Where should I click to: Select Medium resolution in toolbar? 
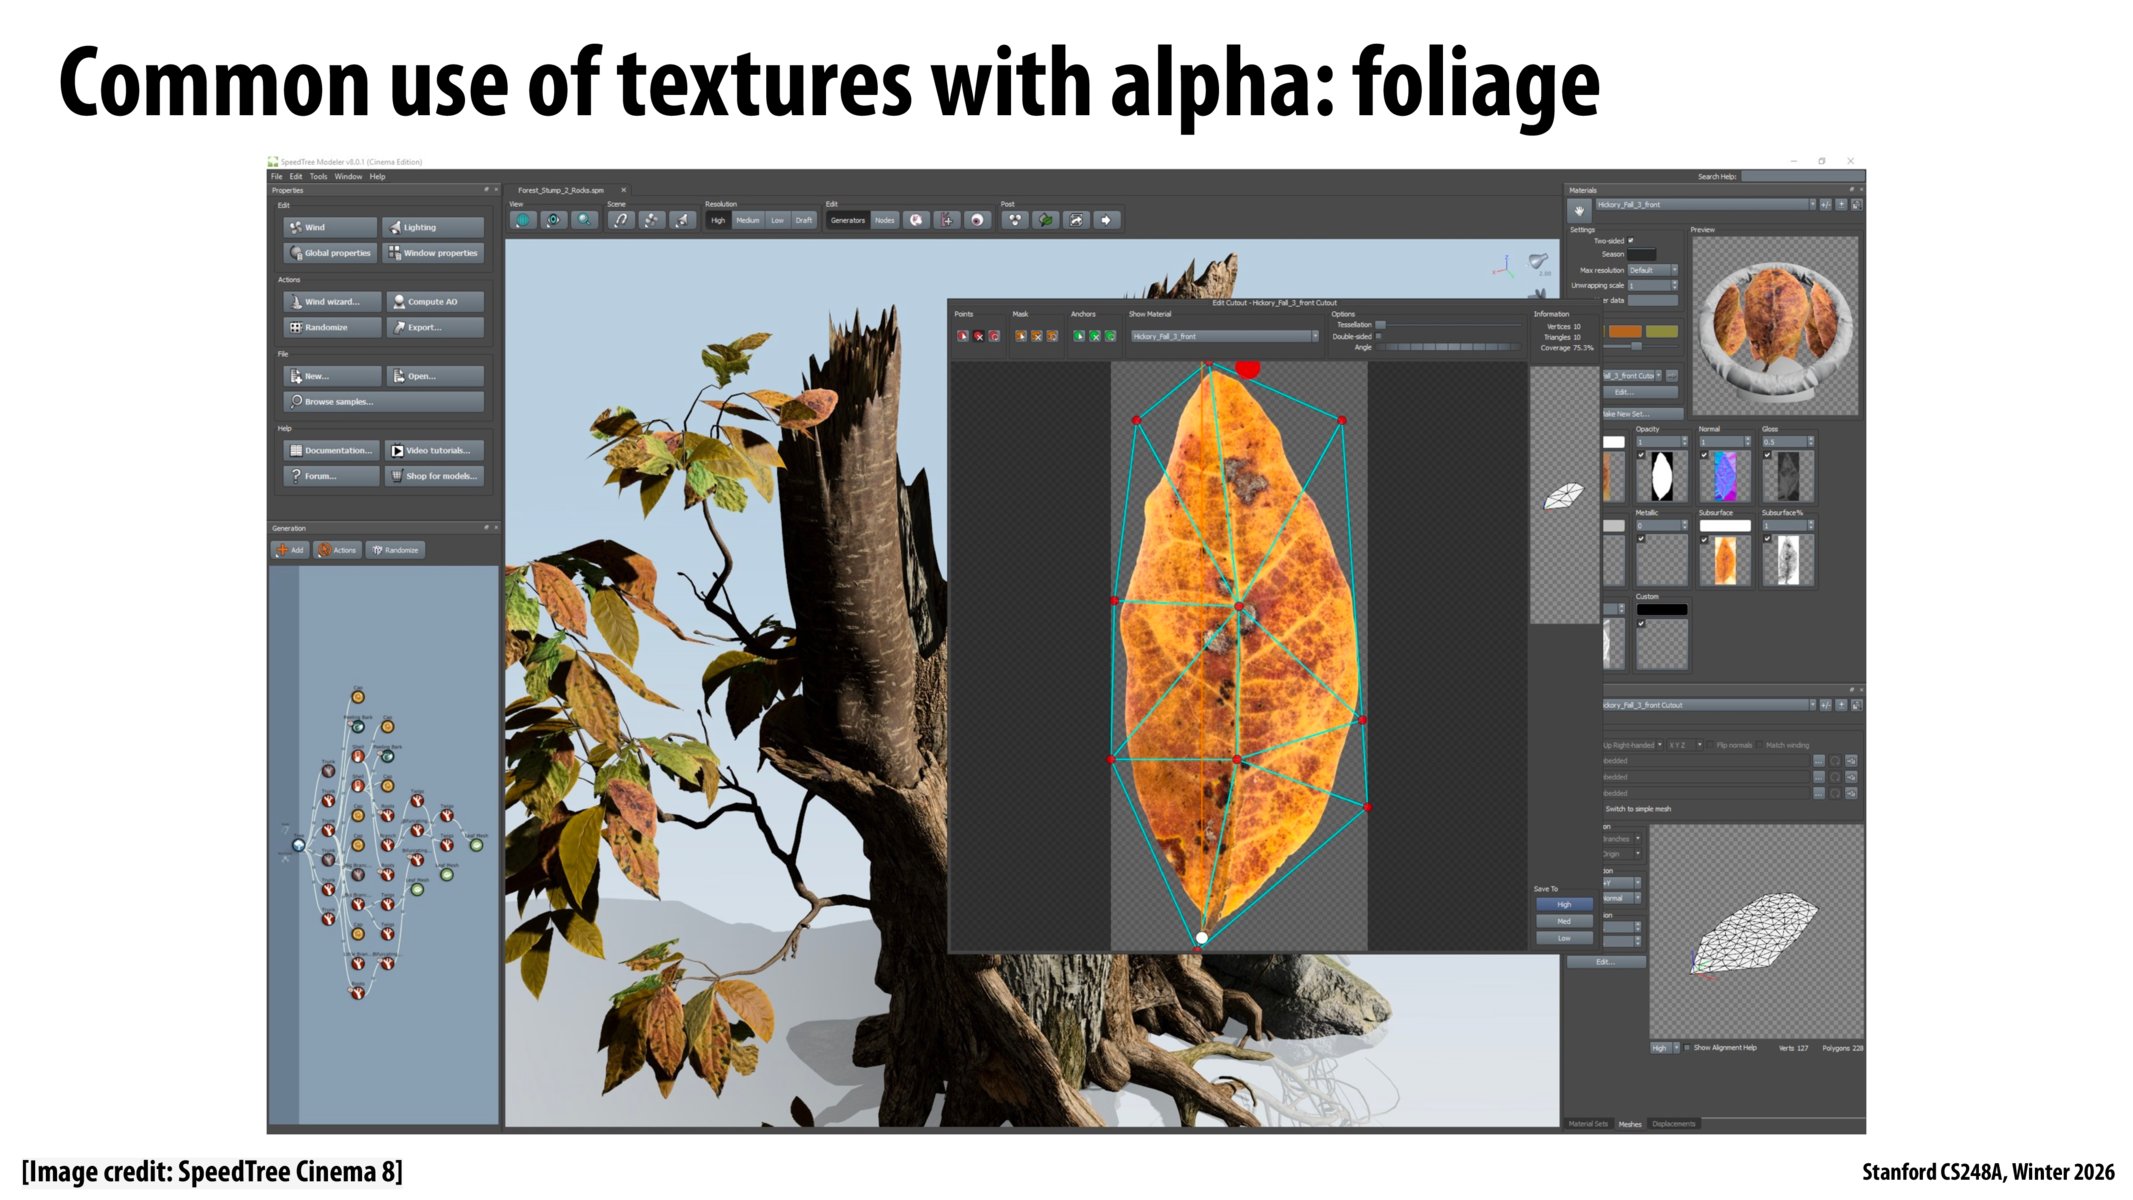[747, 220]
